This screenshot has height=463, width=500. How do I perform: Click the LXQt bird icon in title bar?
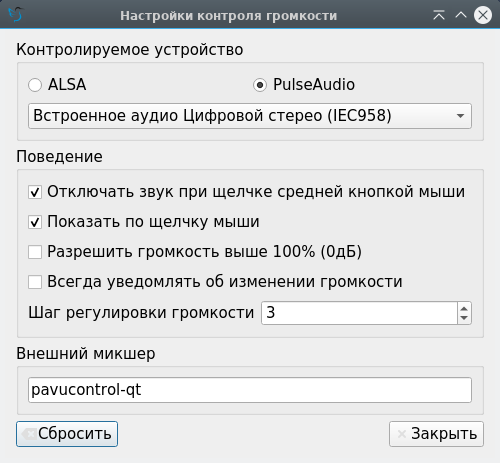[16, 14]
